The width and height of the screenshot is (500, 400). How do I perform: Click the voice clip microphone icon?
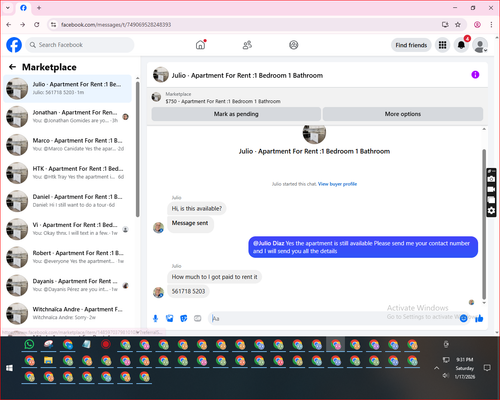[155, 319]
